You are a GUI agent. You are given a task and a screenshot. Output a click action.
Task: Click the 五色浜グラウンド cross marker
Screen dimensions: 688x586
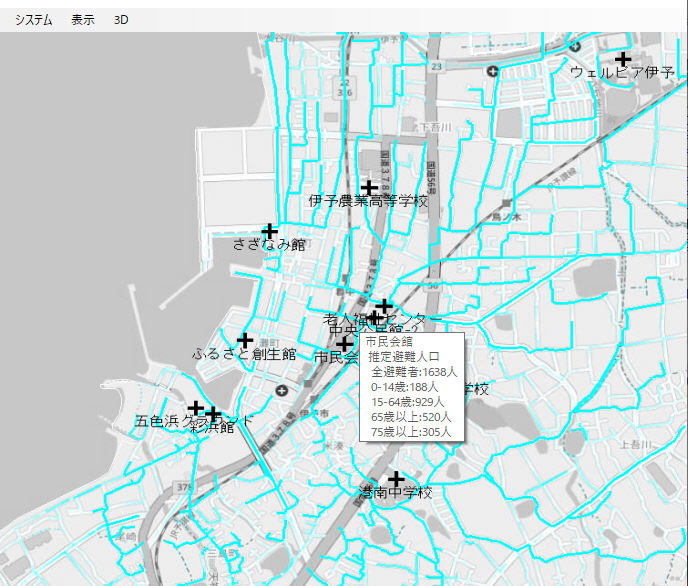[x=196, y=408]
